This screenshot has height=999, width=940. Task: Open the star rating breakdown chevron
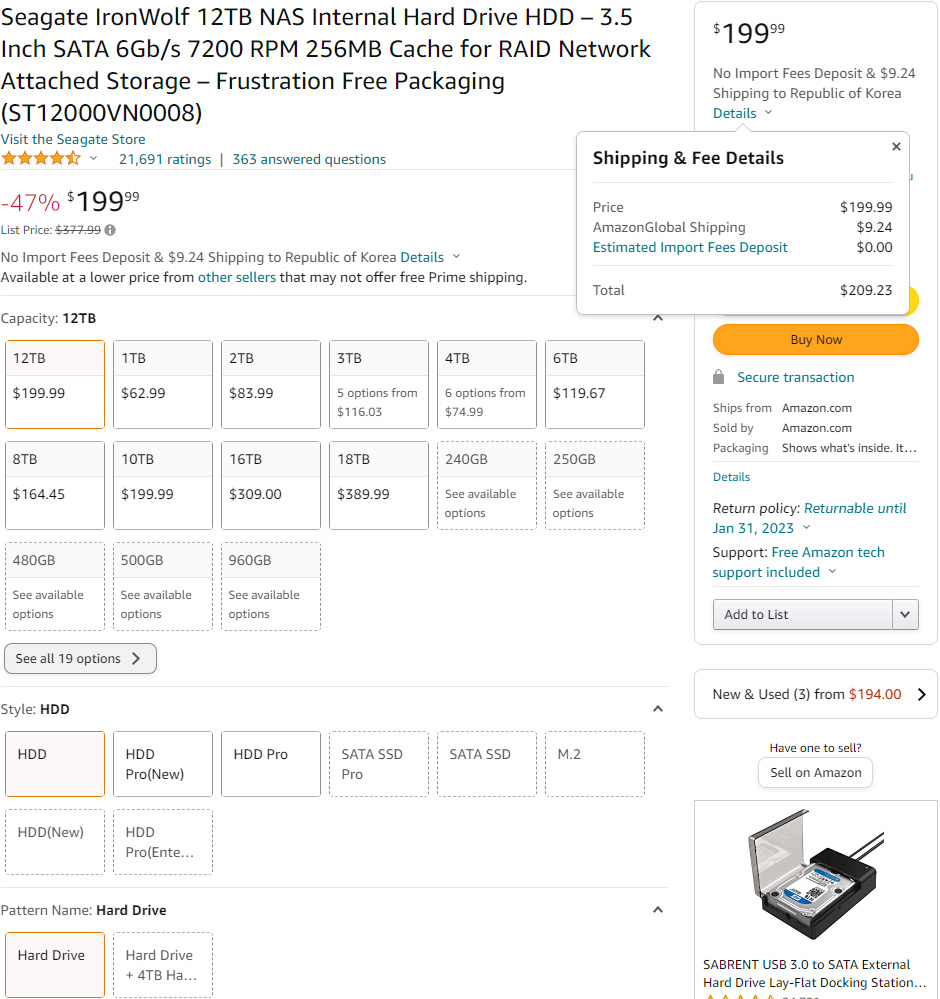pos(93,158)
